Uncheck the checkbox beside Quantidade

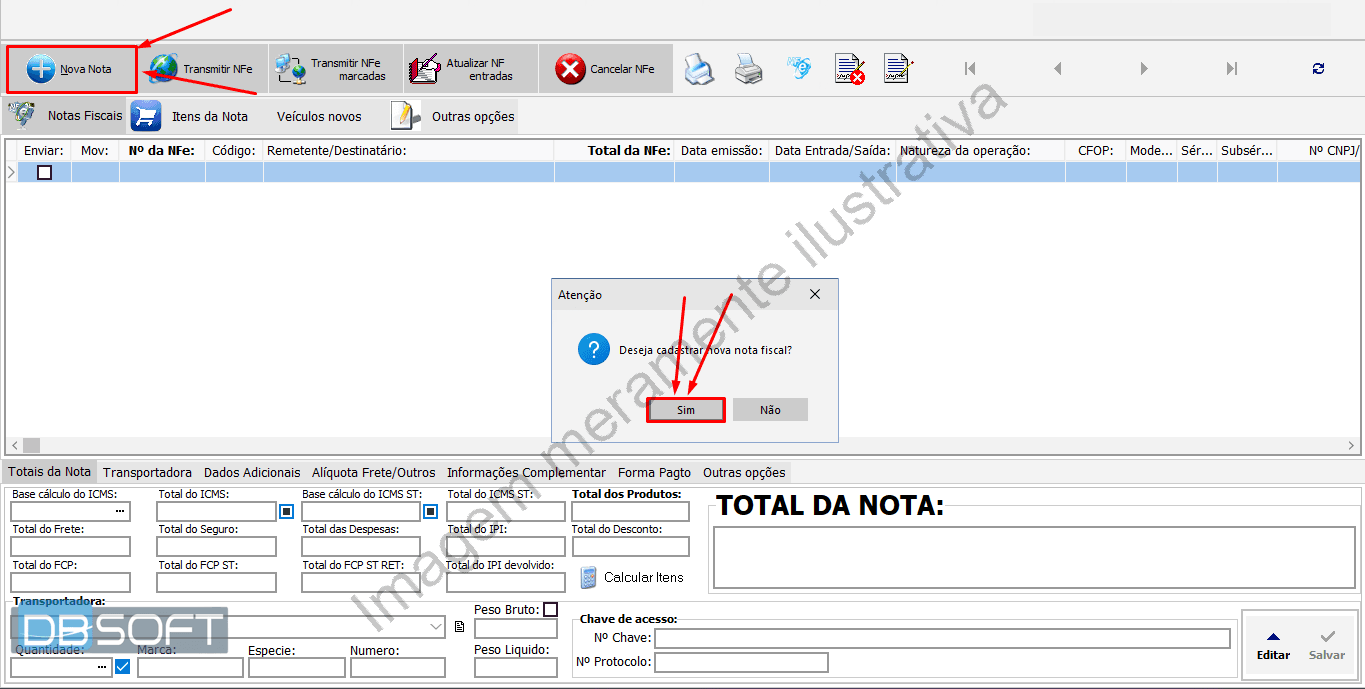click(121, 665)
